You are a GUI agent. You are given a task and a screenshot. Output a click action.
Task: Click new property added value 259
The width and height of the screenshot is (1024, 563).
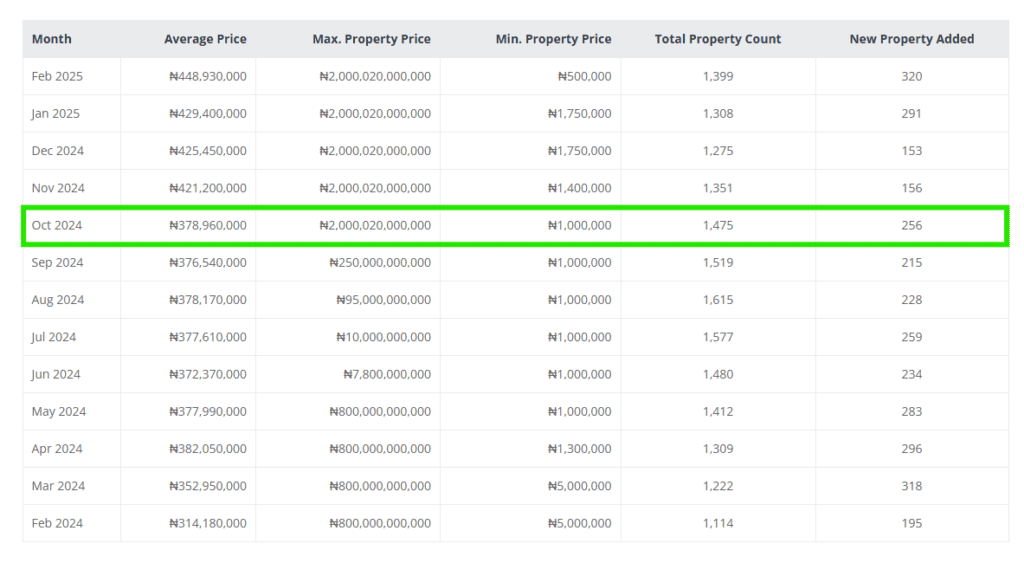click(x=912, y=337)
